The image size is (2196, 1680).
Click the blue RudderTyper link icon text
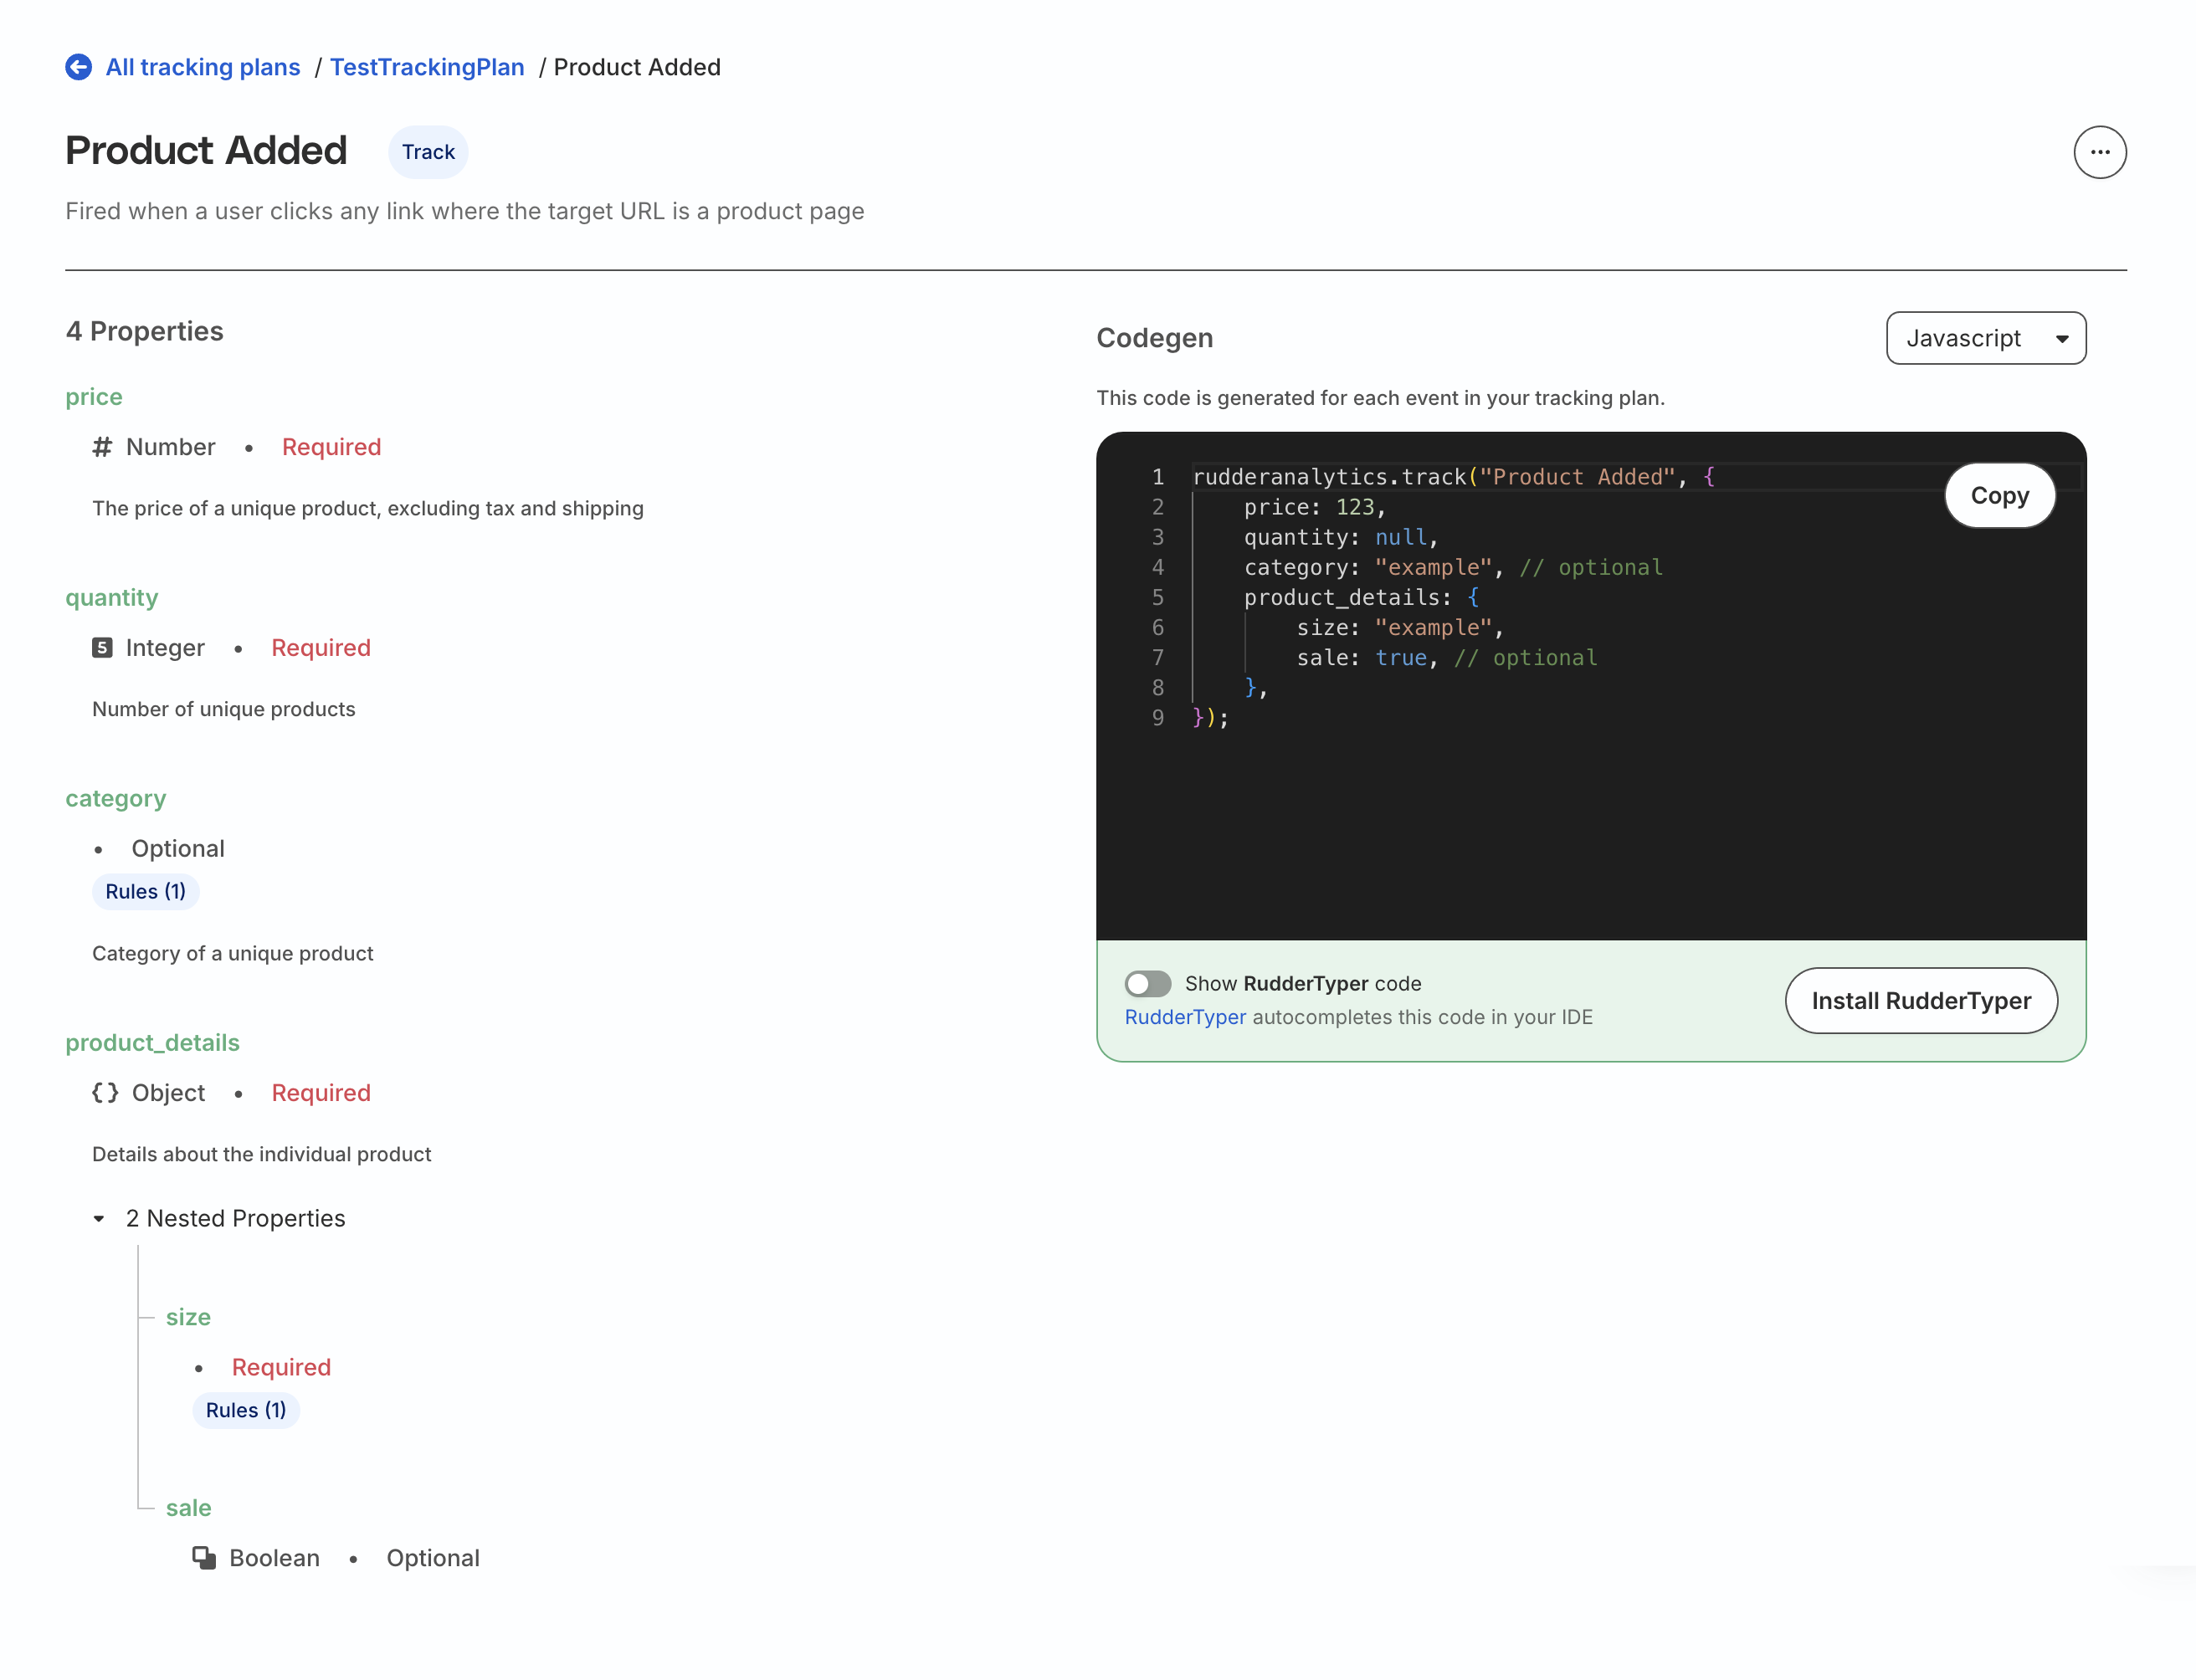coord(1185,1017)
